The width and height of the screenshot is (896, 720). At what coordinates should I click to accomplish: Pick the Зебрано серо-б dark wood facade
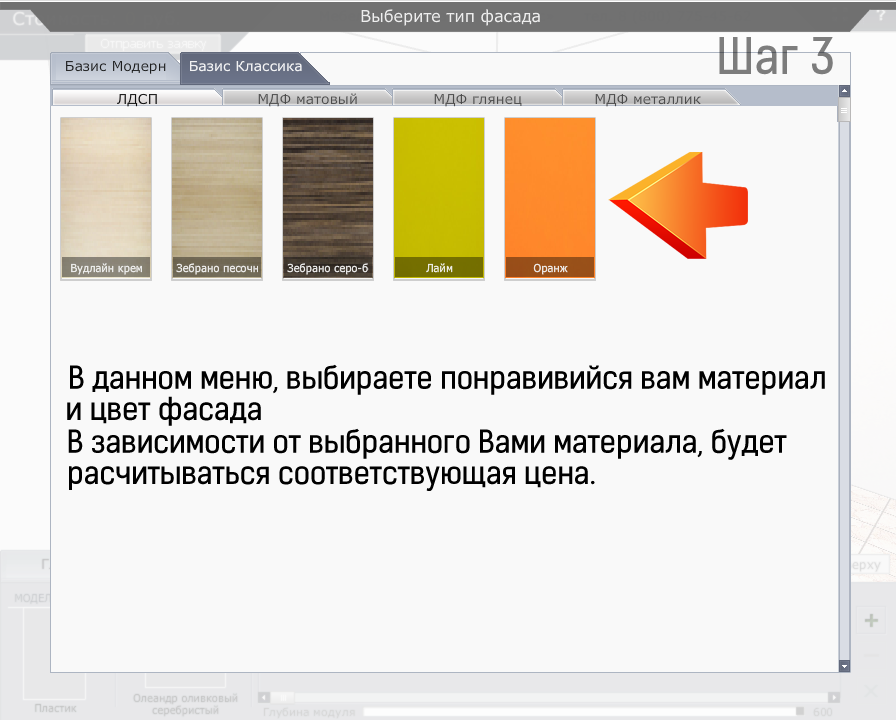click(x=328, y=198)
